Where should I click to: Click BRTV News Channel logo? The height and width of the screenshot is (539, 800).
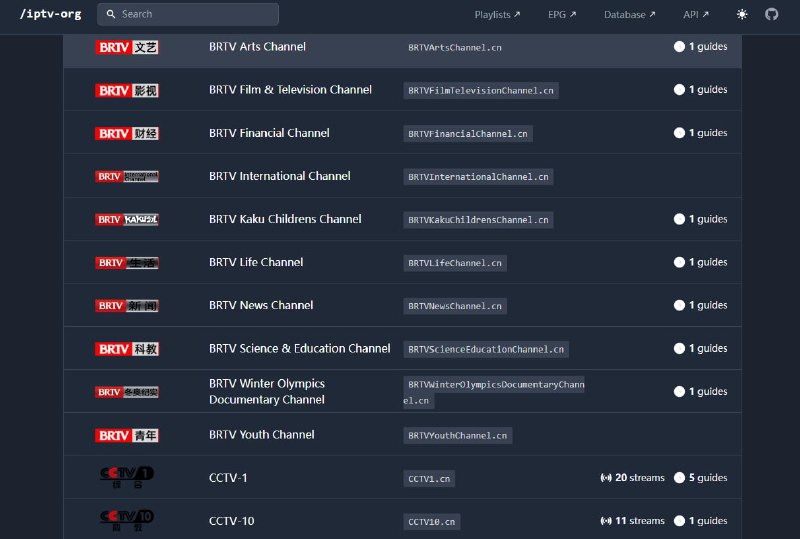tap(127, 306)
